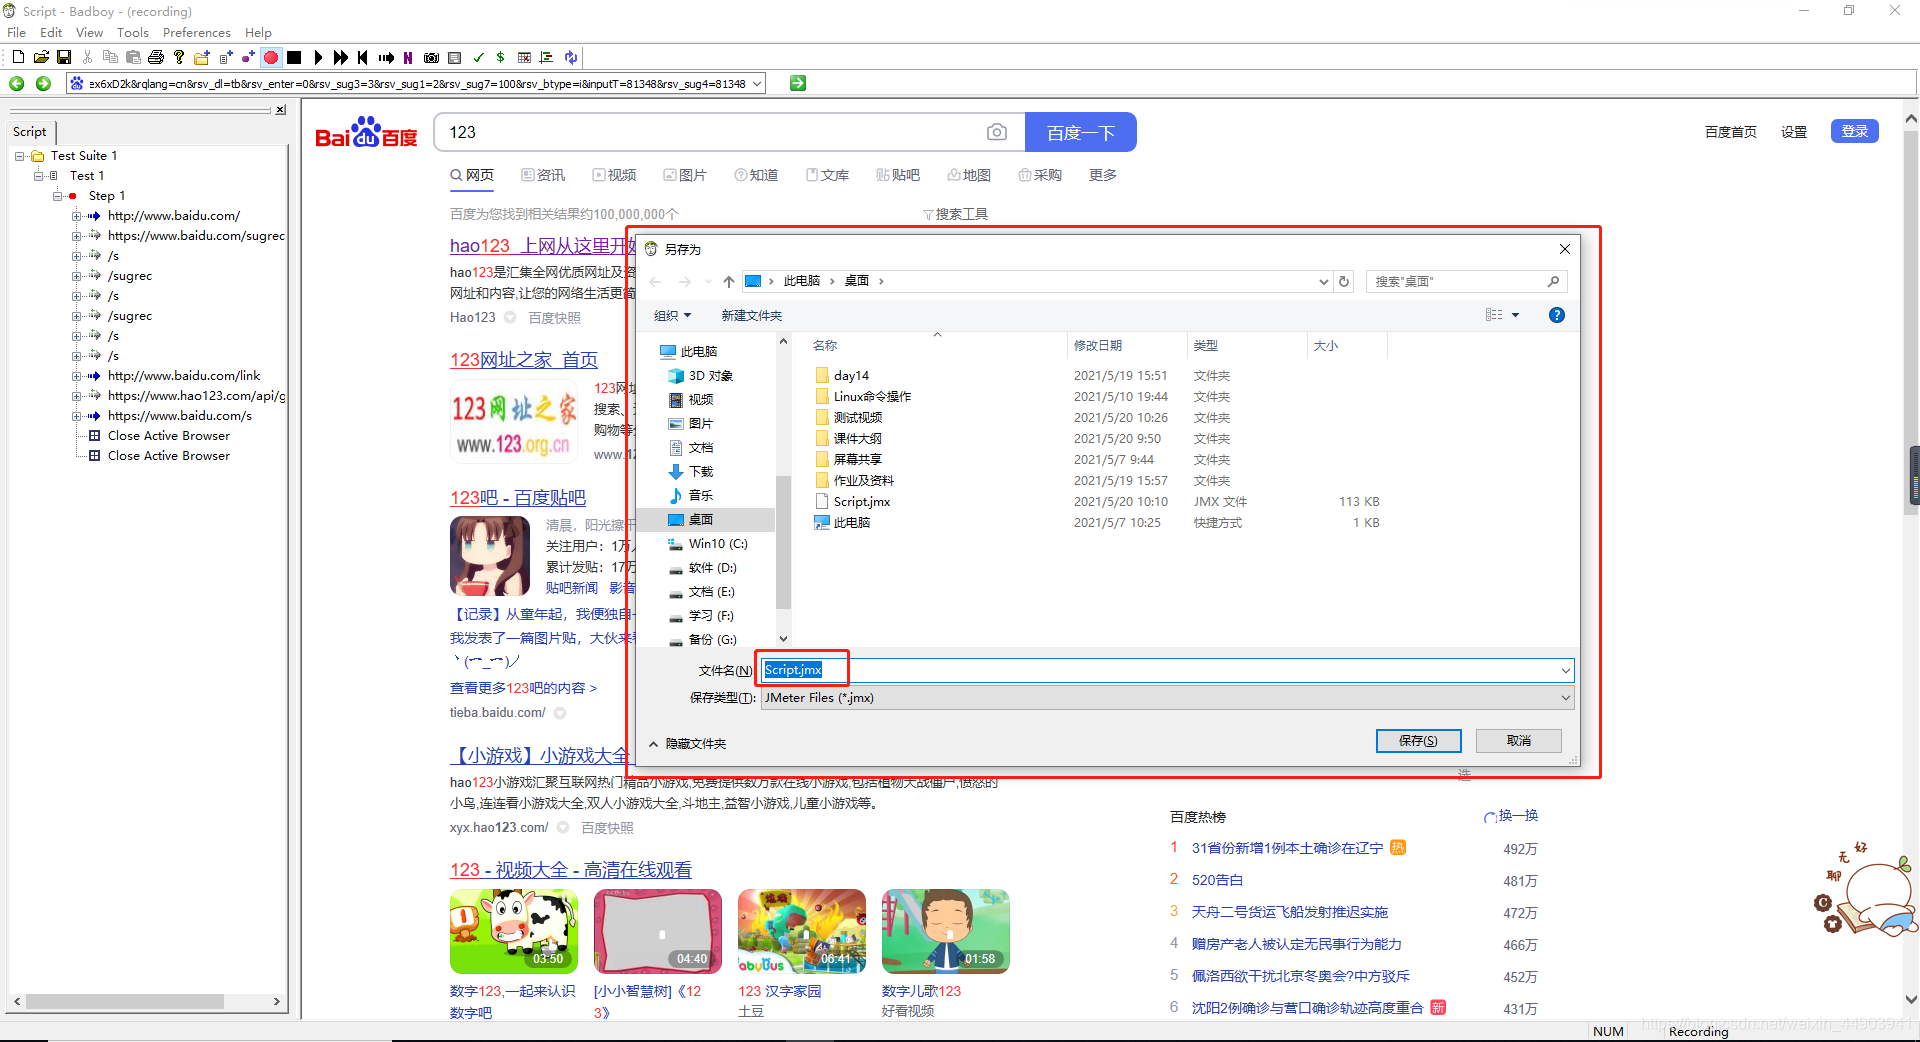Open the view options dropdown in dialog

[1516, 315]
